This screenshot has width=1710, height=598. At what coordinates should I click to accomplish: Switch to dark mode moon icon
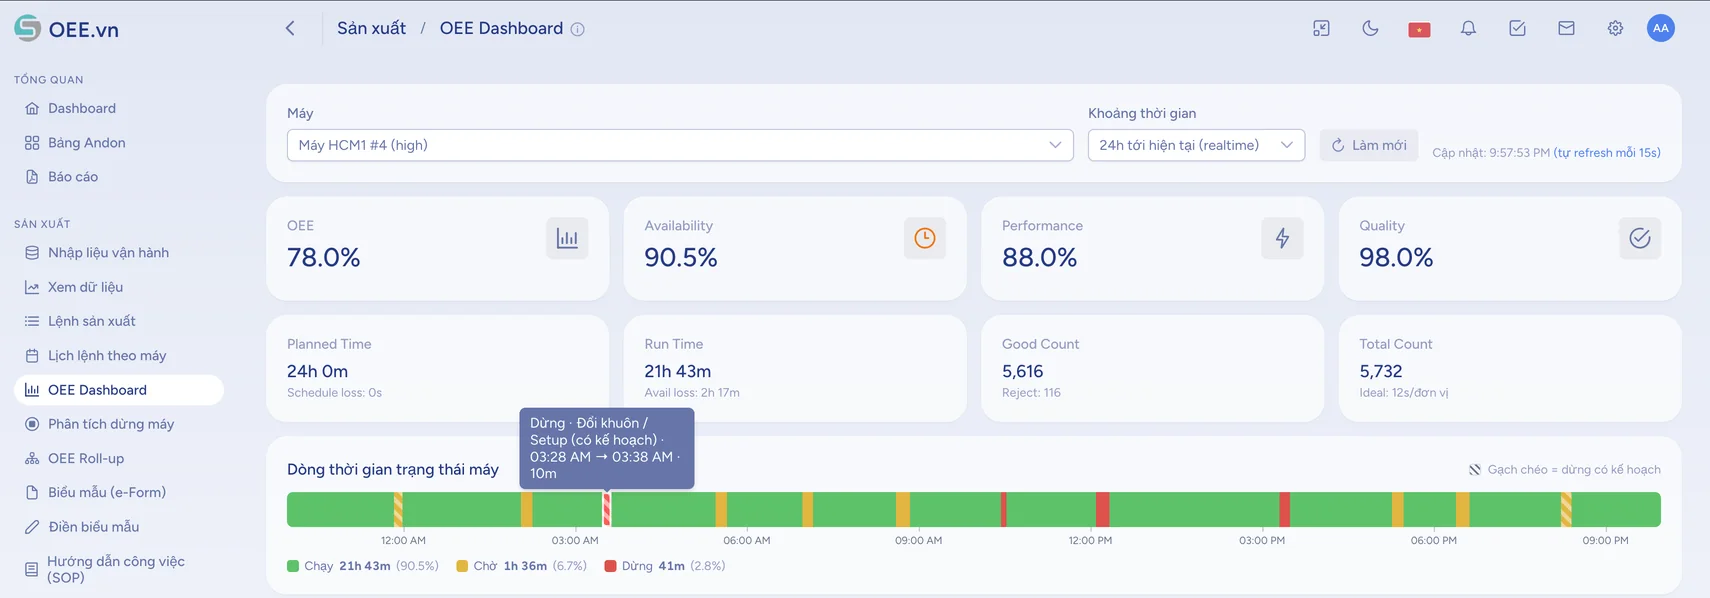point(1370,28)
